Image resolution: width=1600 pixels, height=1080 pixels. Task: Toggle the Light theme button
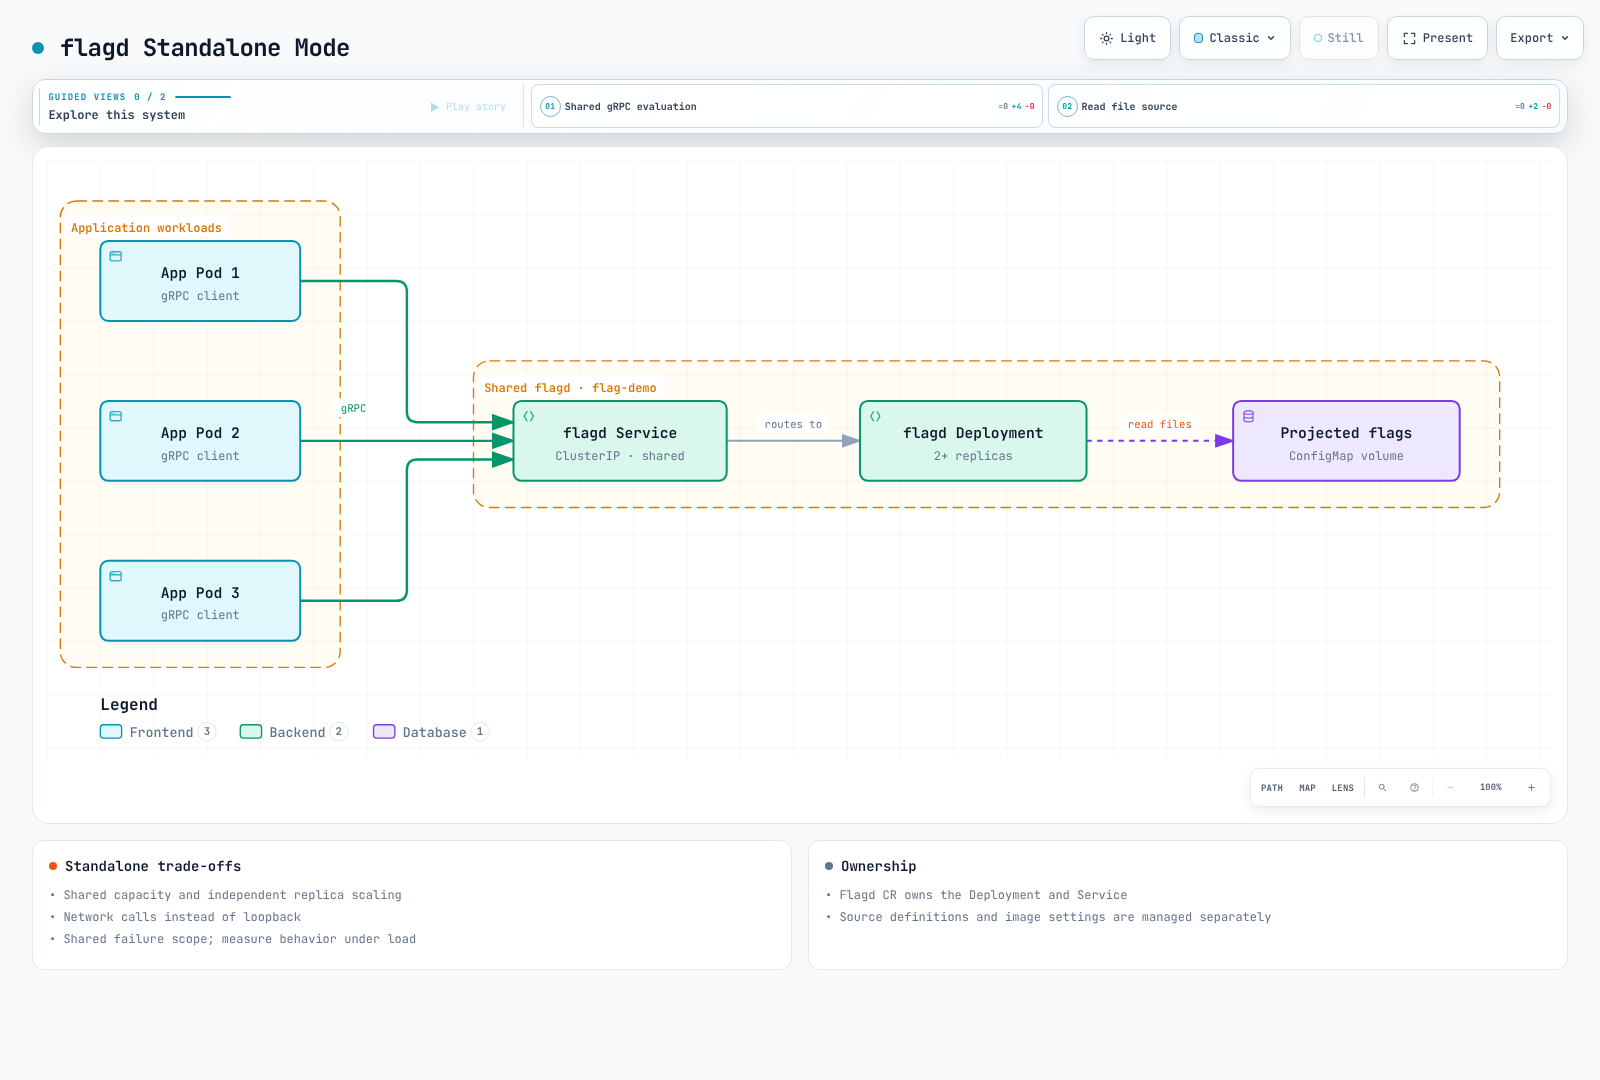pyautogui.click(x=1127, y=38)
